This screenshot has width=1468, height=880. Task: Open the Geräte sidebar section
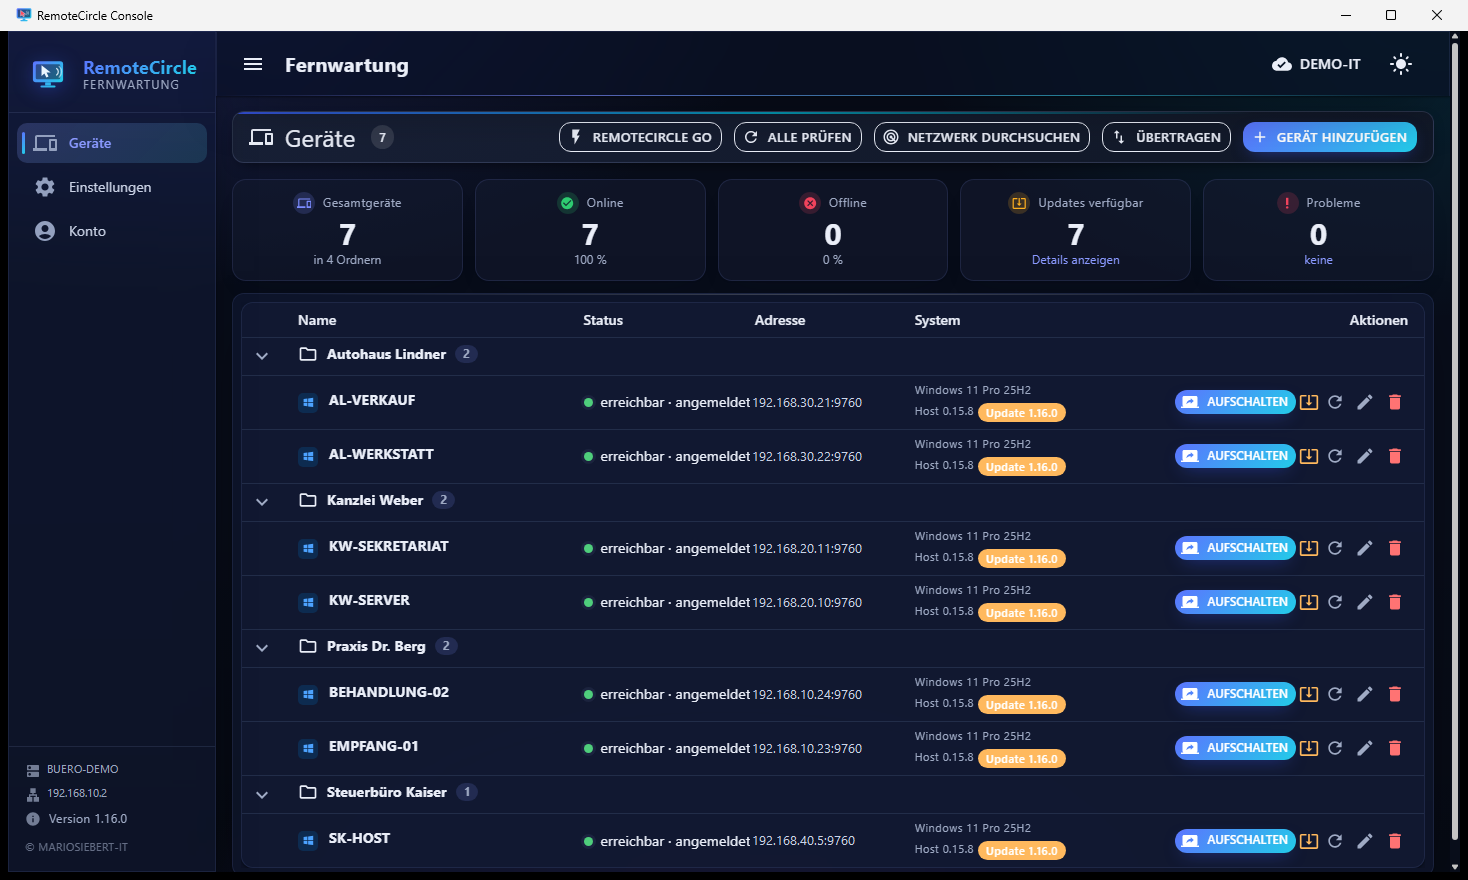pyautogui.click(x=113, y=143)
